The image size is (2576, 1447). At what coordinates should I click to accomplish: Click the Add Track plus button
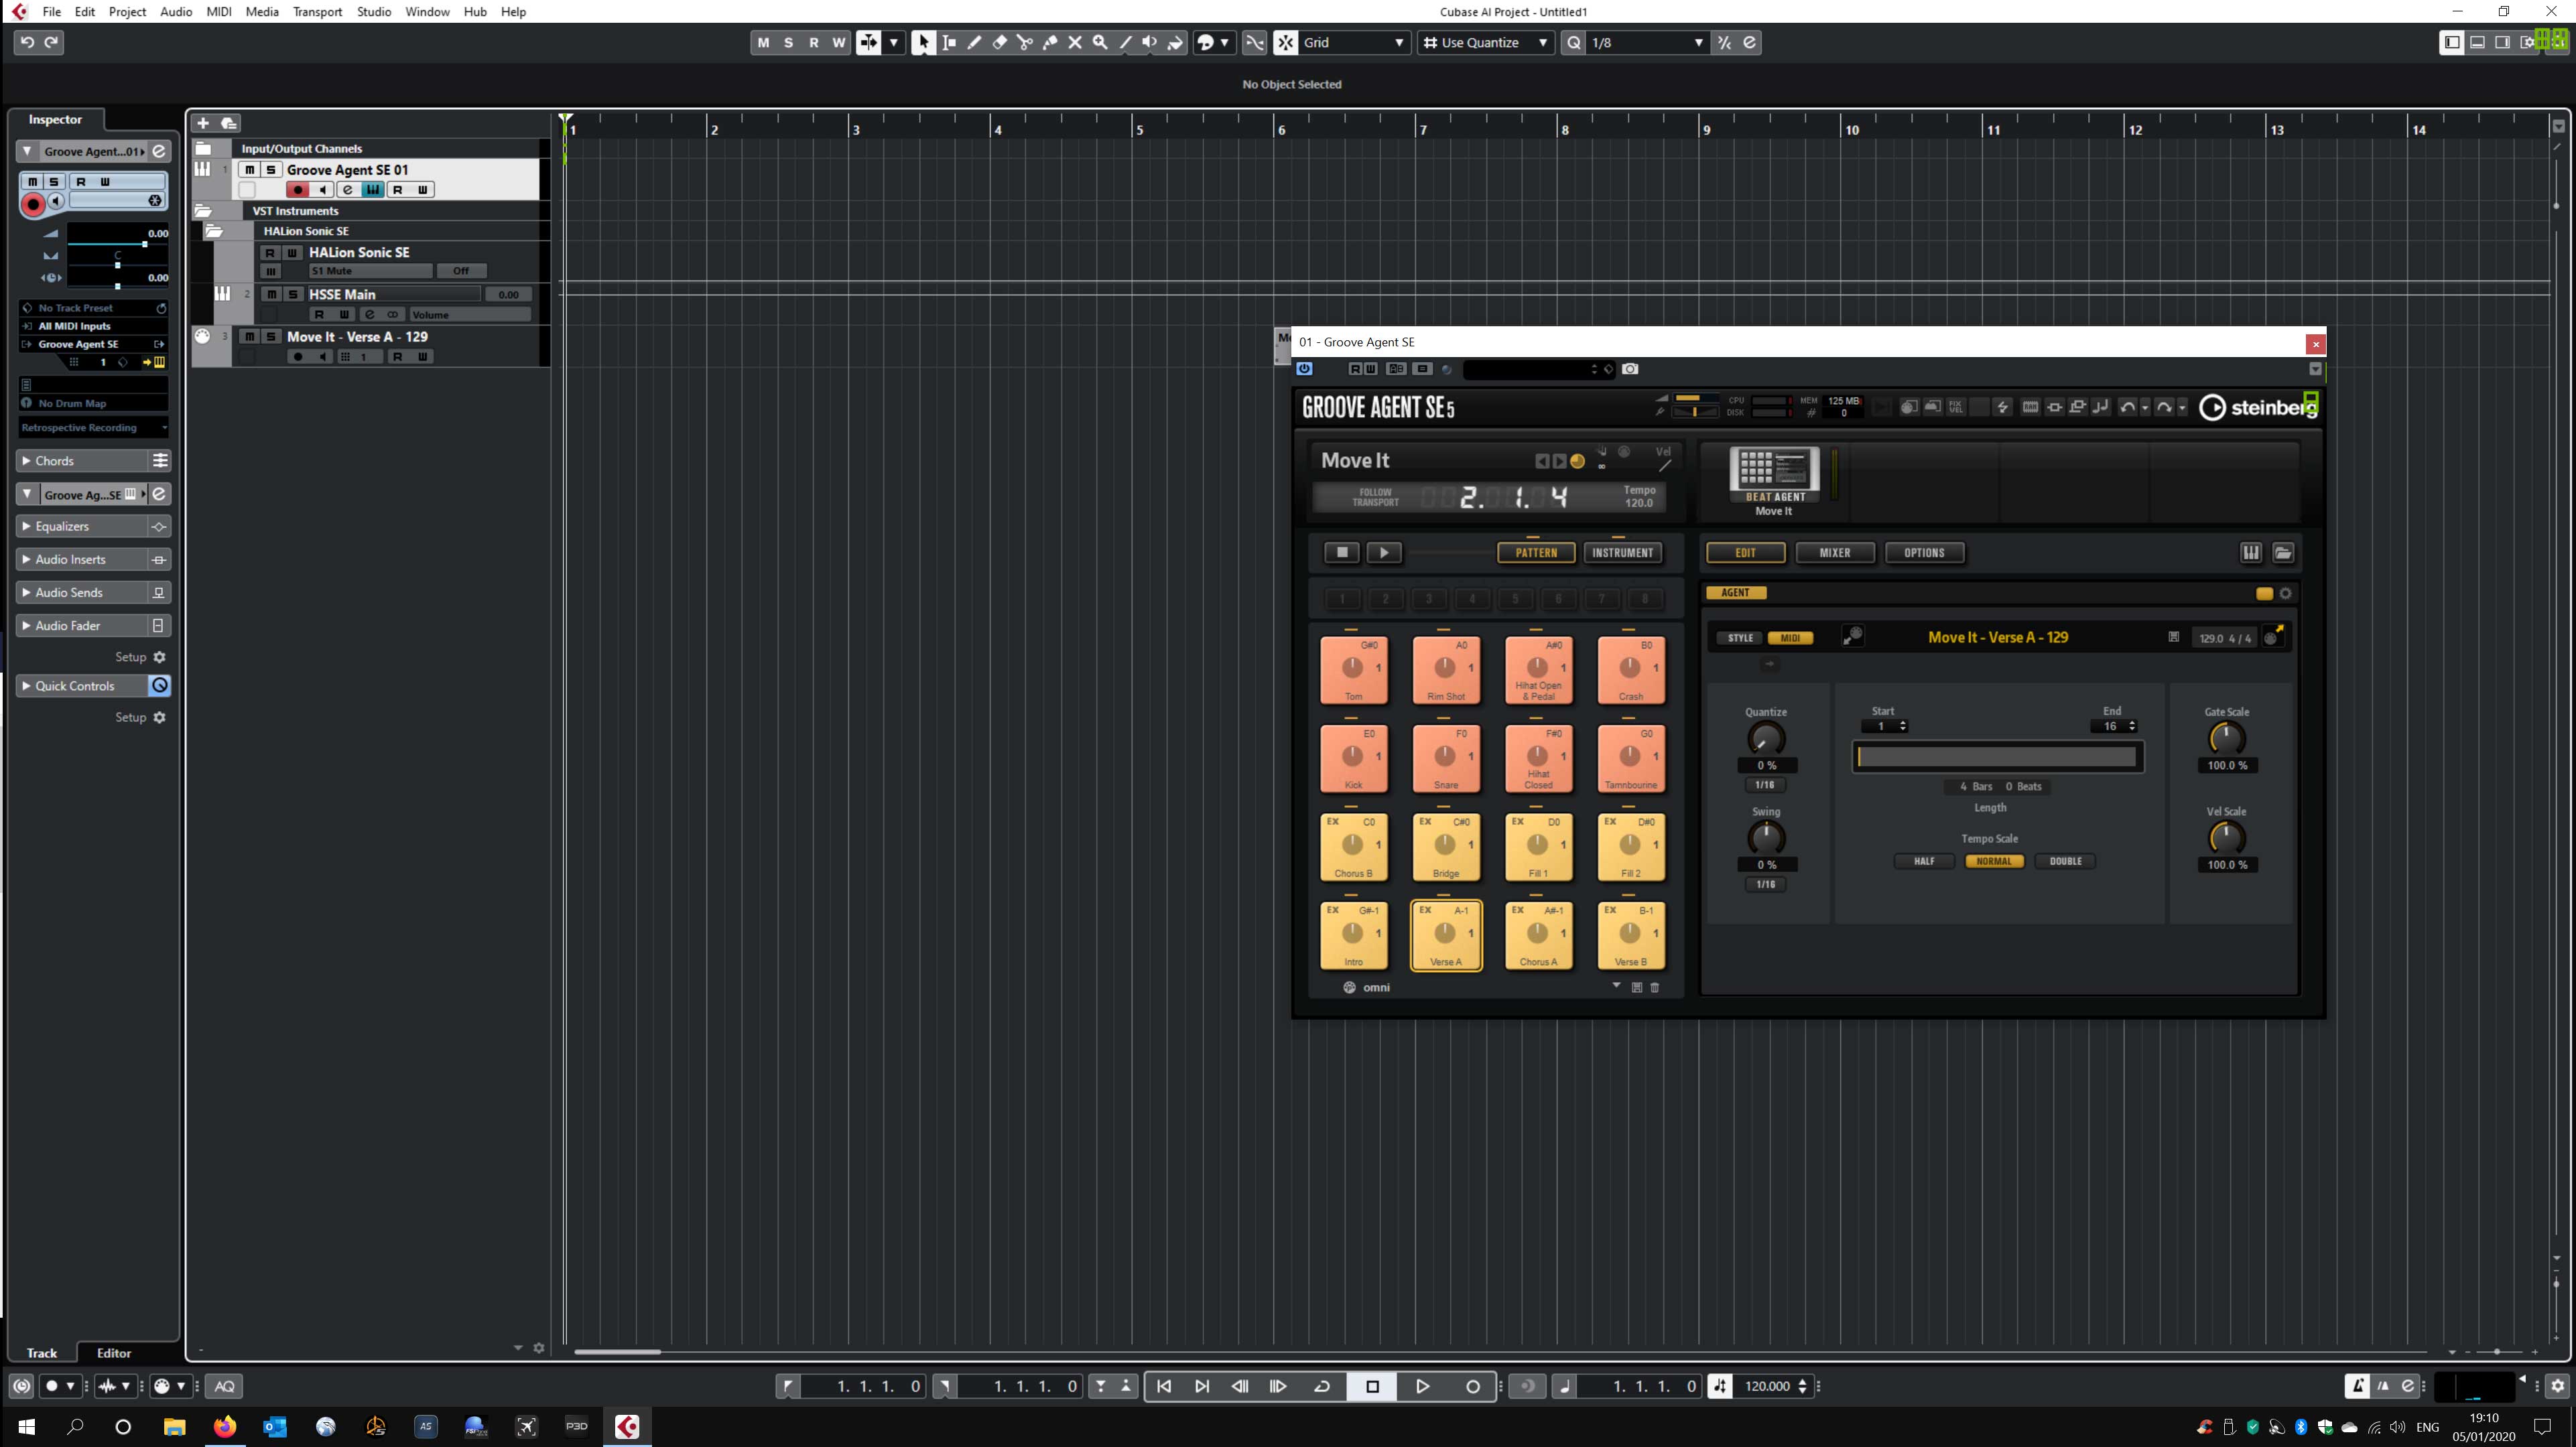pos(203,123)
